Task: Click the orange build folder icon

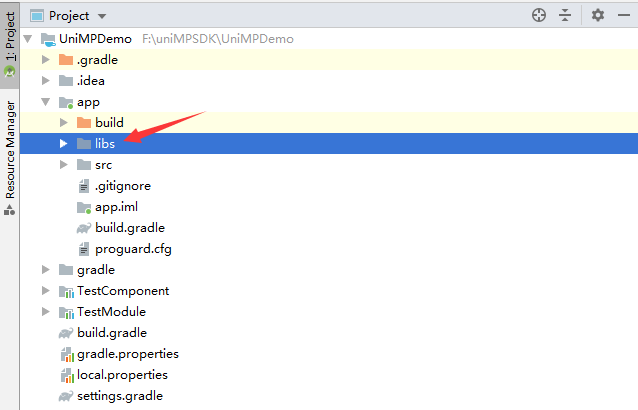Action: [84, 122]
